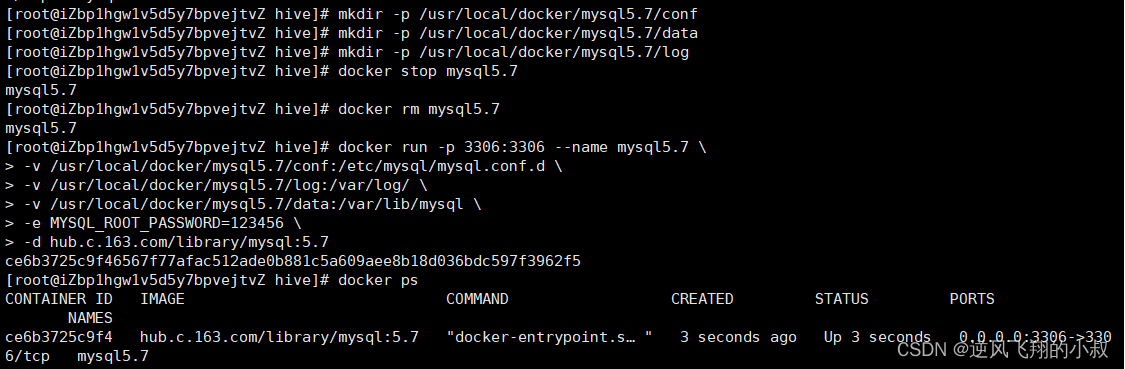
Task: Click the COMMAND column header
Action: coord(477,299)
